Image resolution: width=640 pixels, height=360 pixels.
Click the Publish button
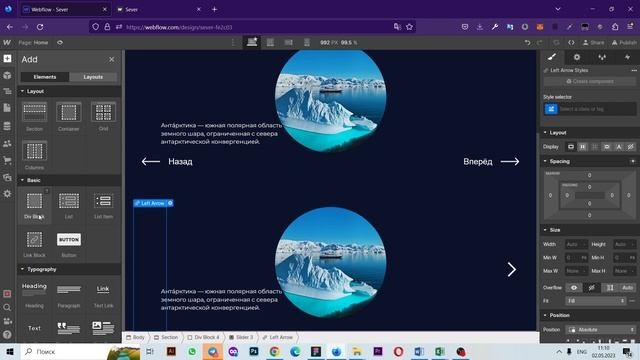[x=624, y=42]
